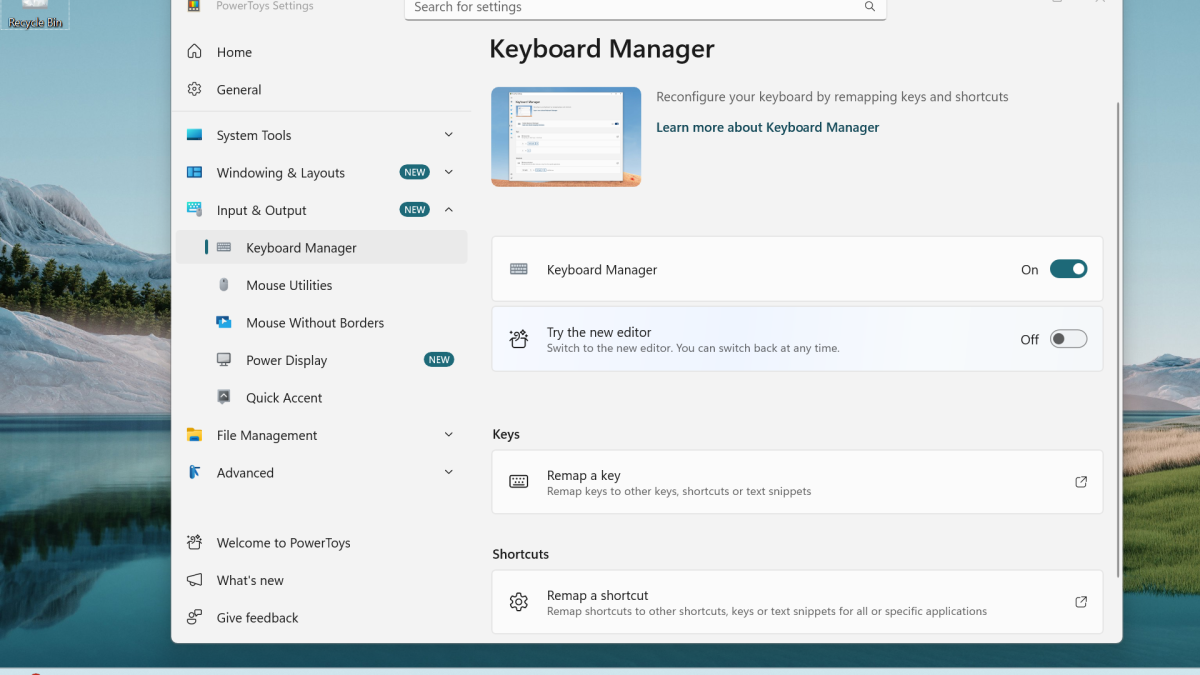The width and height of the screenshot is (1200, 675).
Task: Click the Remap a key label
Action: pos(583,476)
